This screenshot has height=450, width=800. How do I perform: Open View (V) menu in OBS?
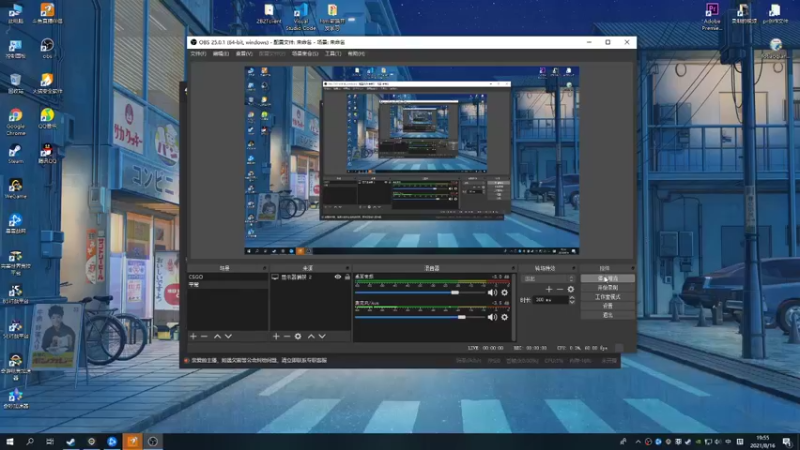(x=244, y=54)
